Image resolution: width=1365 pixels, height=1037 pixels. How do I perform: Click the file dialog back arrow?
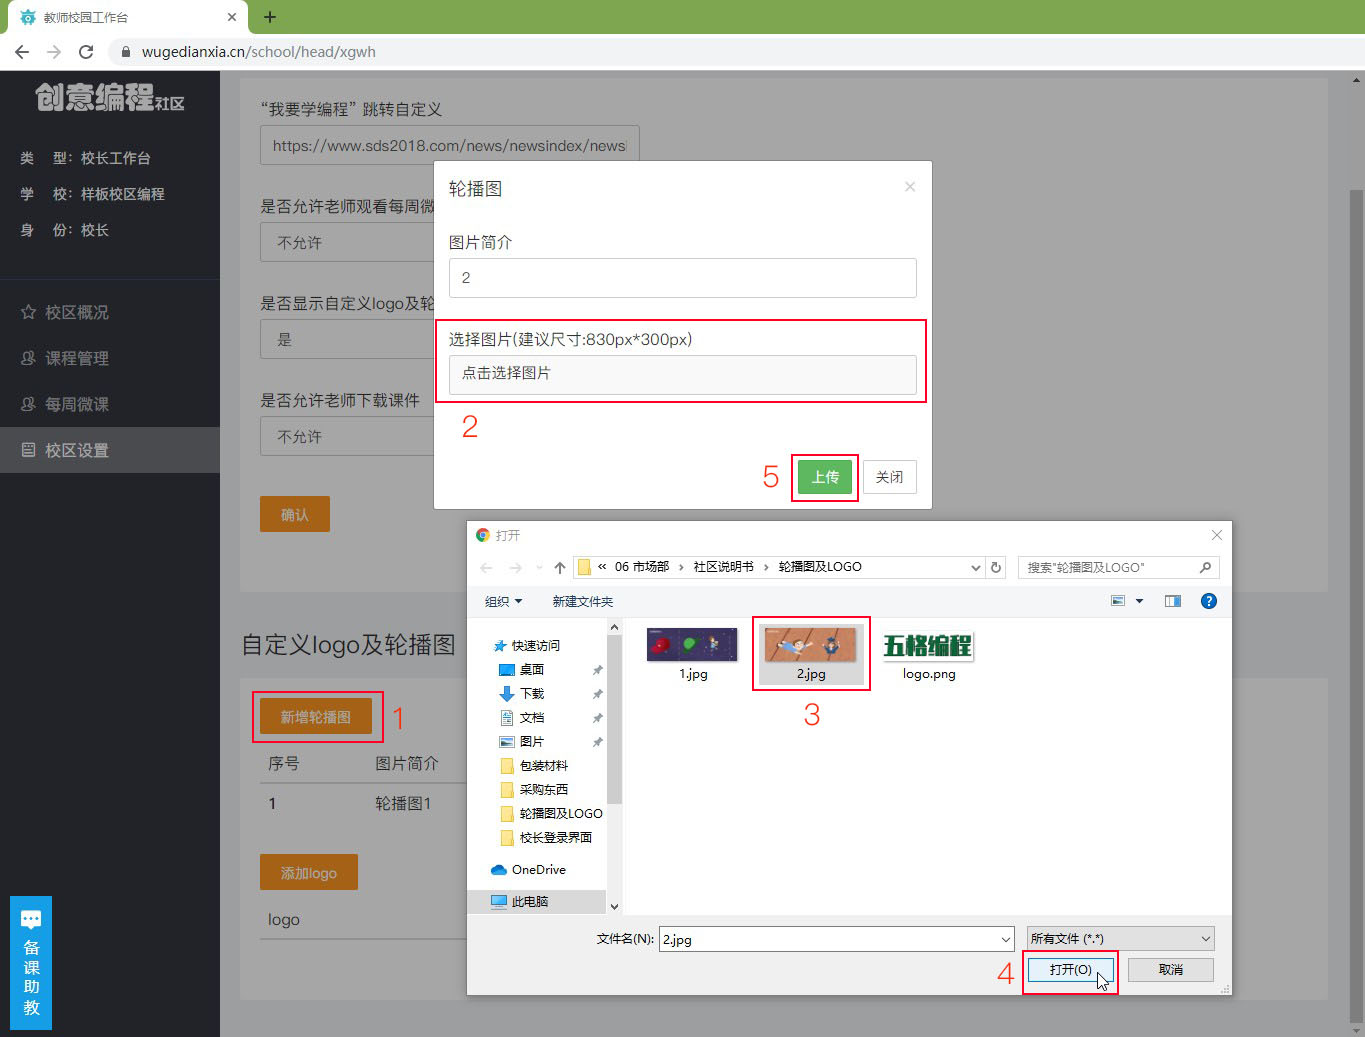coord(486,567)
